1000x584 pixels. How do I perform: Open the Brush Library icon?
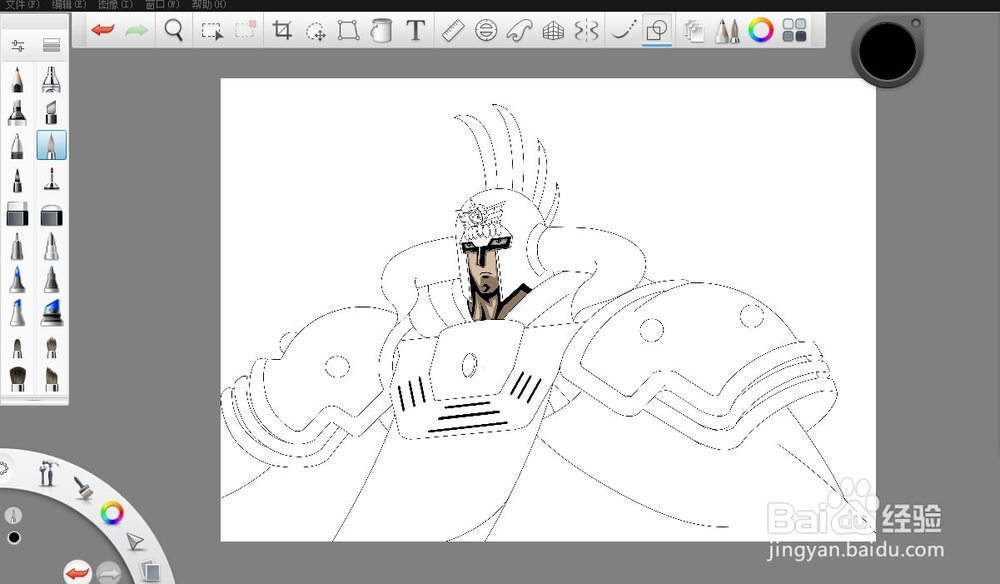52,45
